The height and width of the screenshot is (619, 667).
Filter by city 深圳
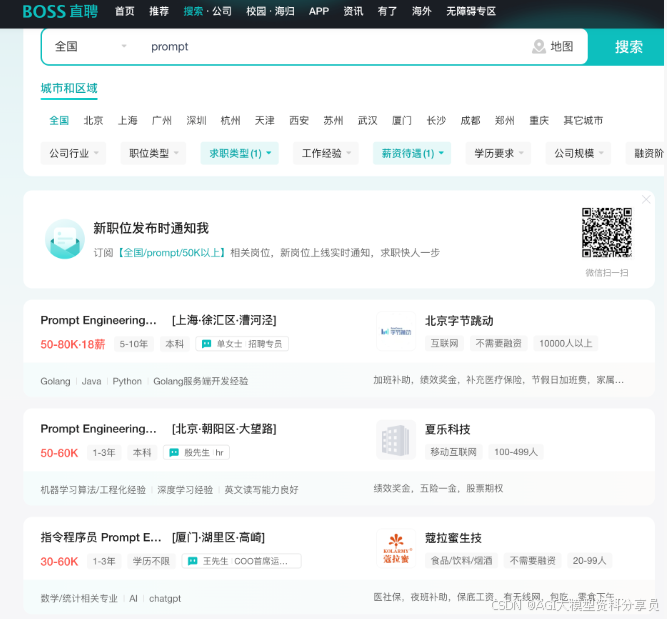pyautogui.click(x=196, y=120)
